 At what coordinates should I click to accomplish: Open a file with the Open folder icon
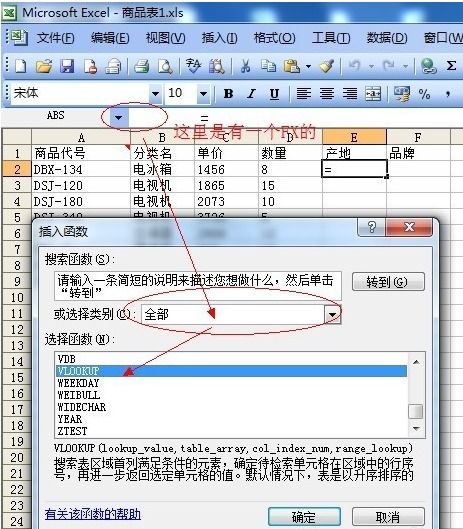click(44, 66)
